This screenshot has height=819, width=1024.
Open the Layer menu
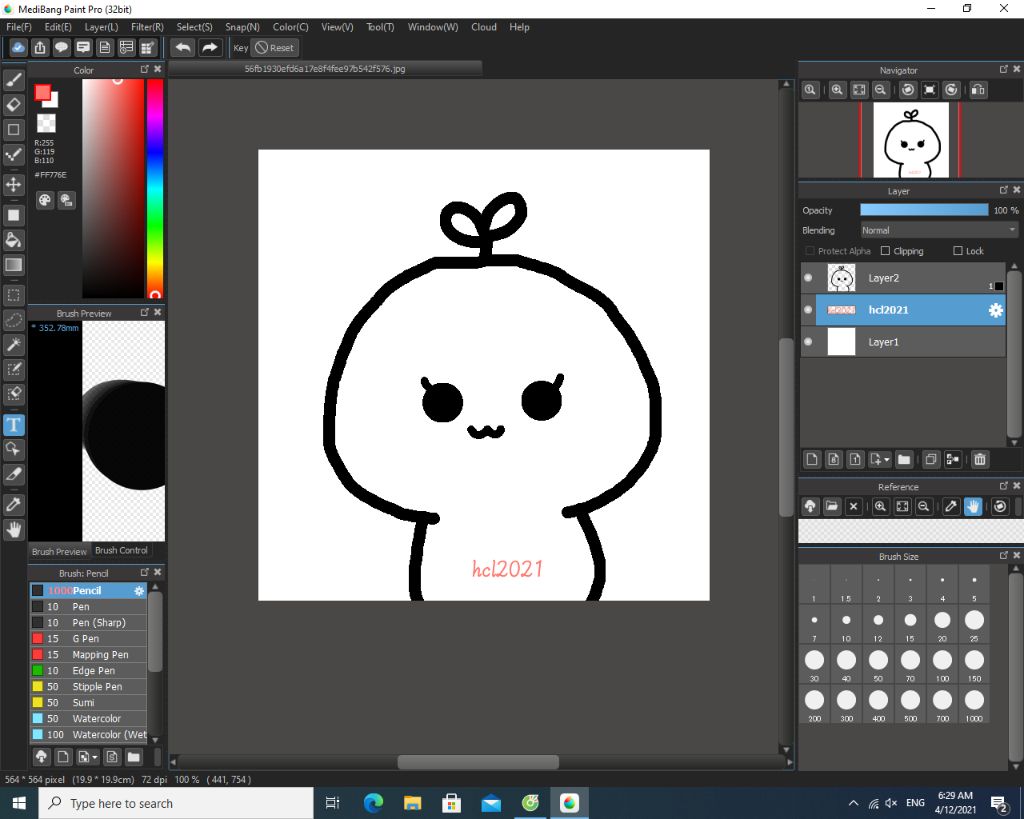101,27
